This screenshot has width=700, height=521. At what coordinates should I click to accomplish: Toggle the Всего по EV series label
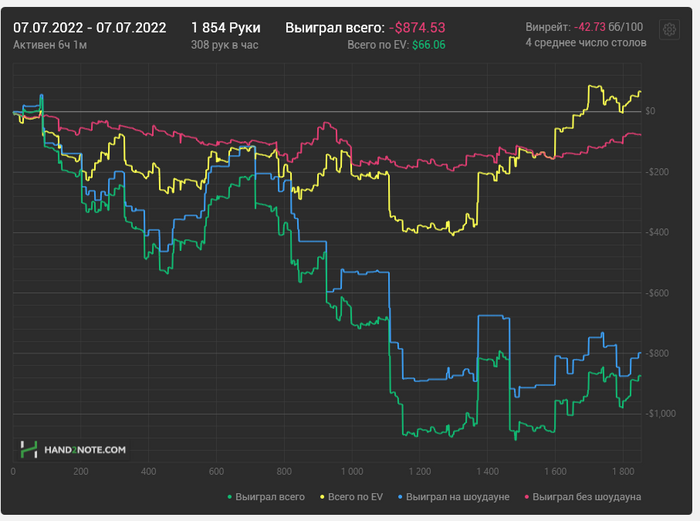pyautogui.click(x=355, y=497)
